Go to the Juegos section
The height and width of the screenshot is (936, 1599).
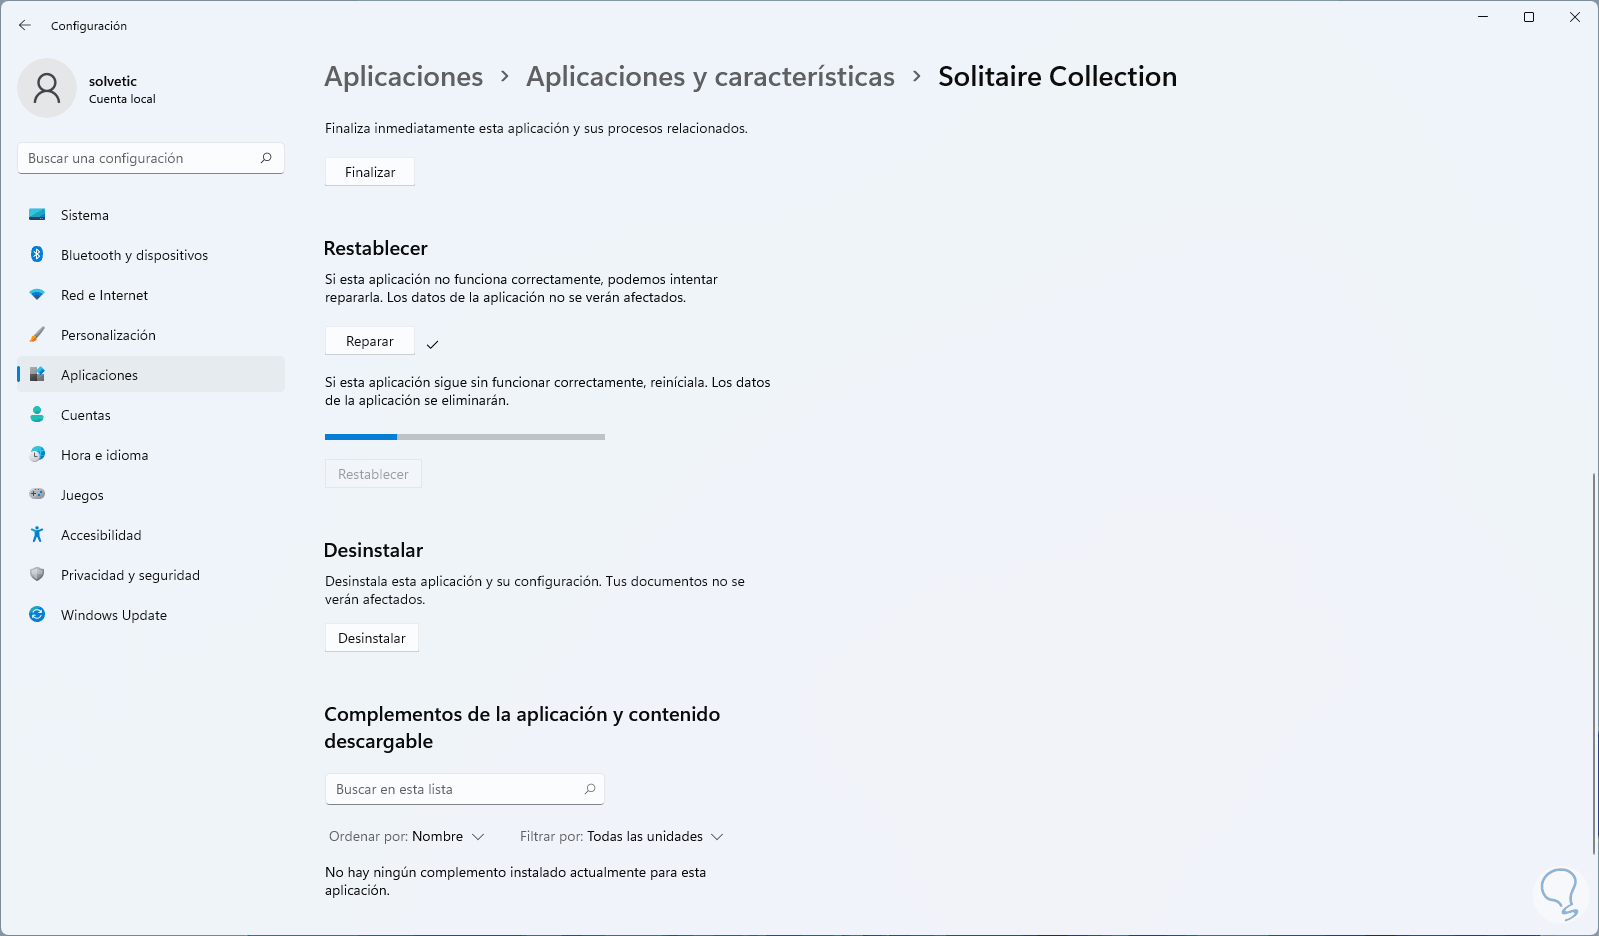(151, 495)
